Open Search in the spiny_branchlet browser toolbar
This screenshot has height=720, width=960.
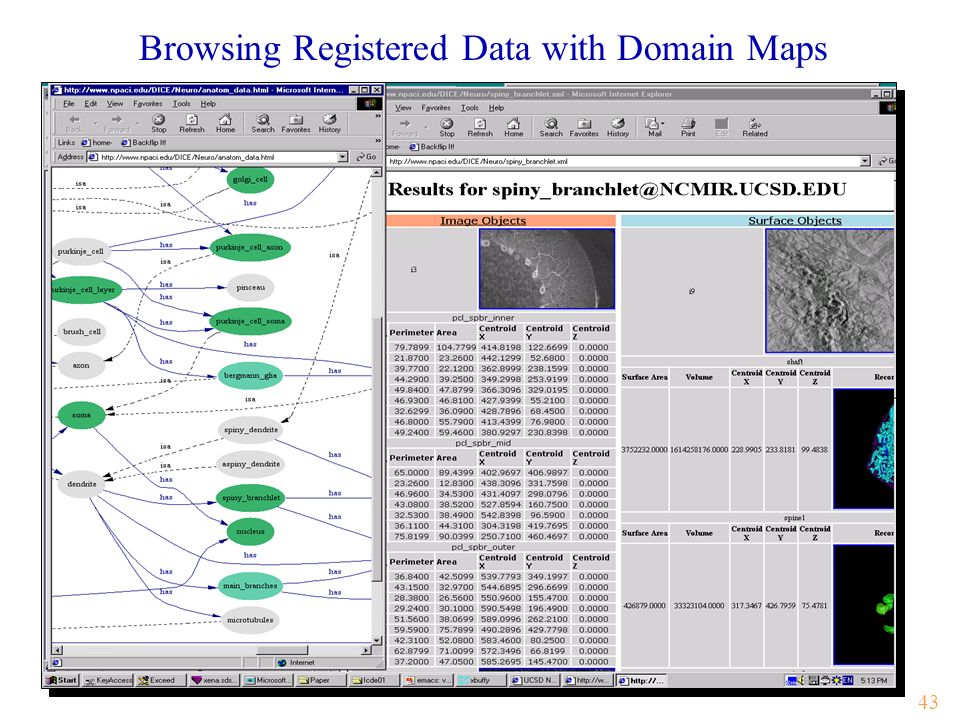click(x=551, y=127)
